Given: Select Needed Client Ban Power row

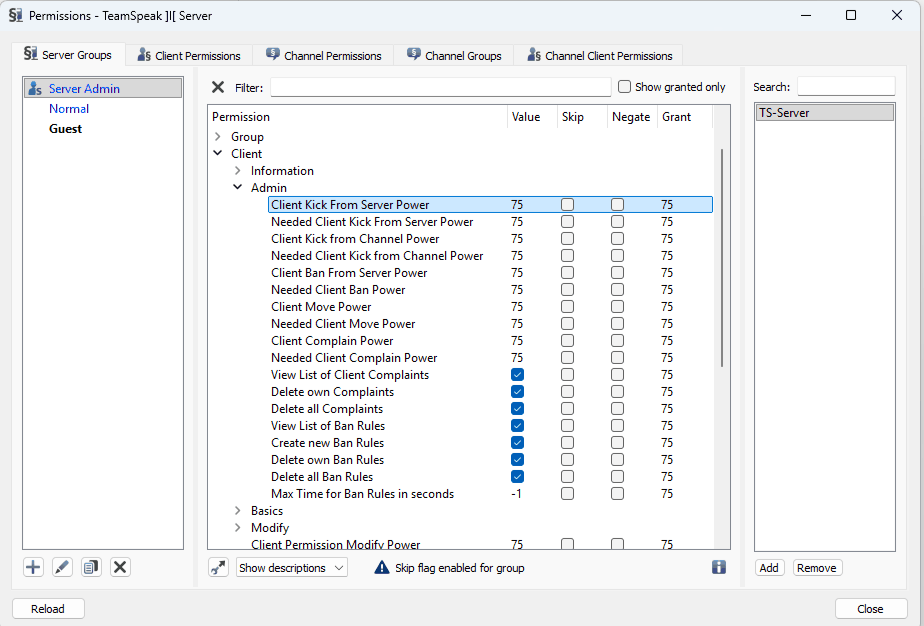Looking at the screenshot, I should [490, 289].
